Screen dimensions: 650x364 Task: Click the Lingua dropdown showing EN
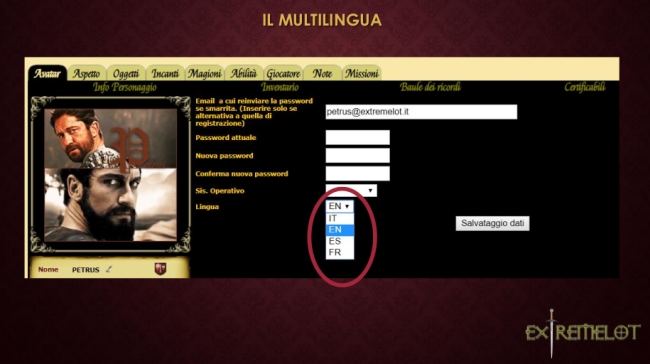click(340, 206)
